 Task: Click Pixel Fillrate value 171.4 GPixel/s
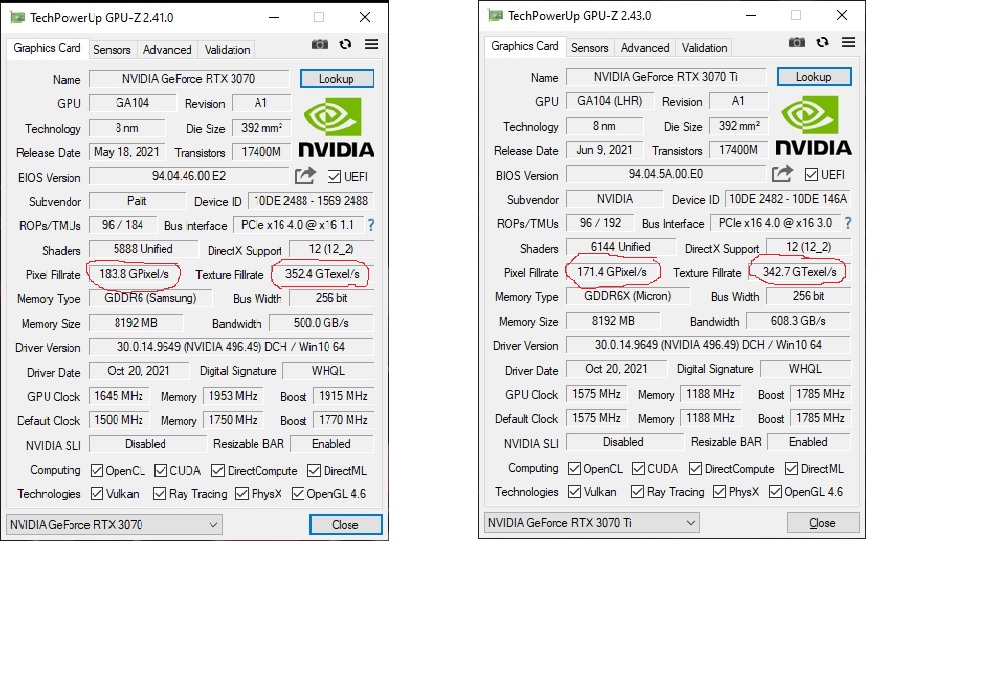612,272
